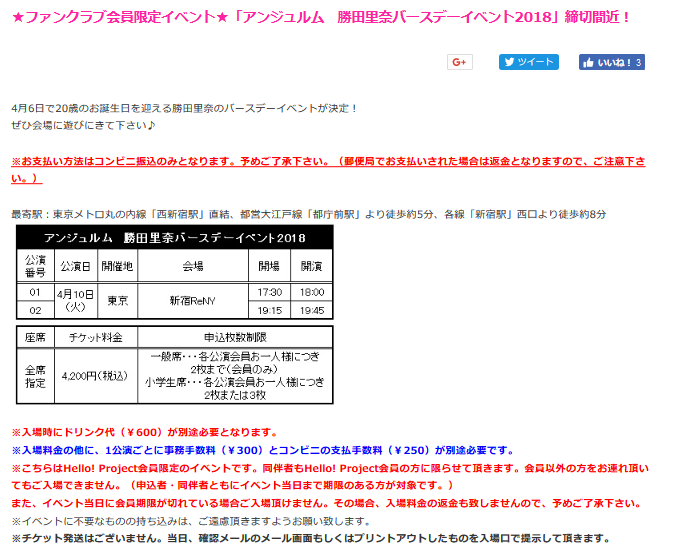Click the 開場 column header
This screenshot has width=676, height=560.
(x=269, y=266)
